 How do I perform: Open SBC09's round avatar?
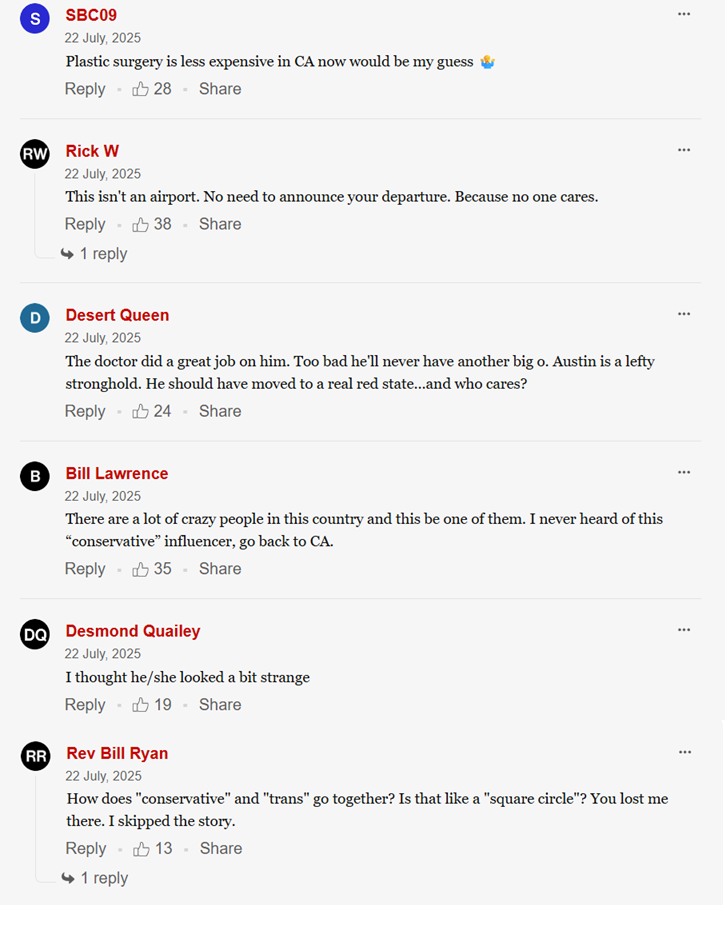(35, 19)
